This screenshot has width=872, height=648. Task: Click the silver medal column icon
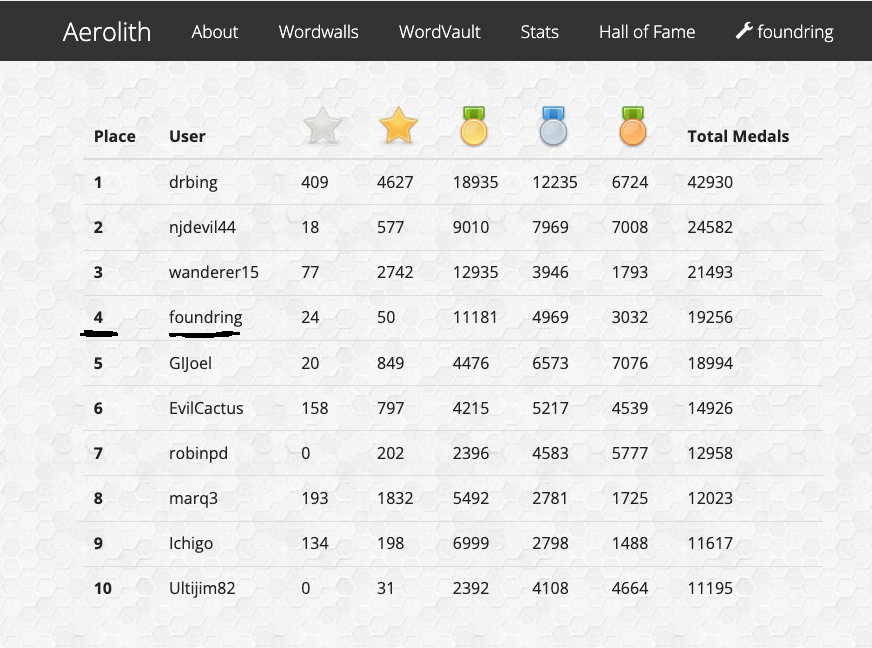tap(553, 126)
